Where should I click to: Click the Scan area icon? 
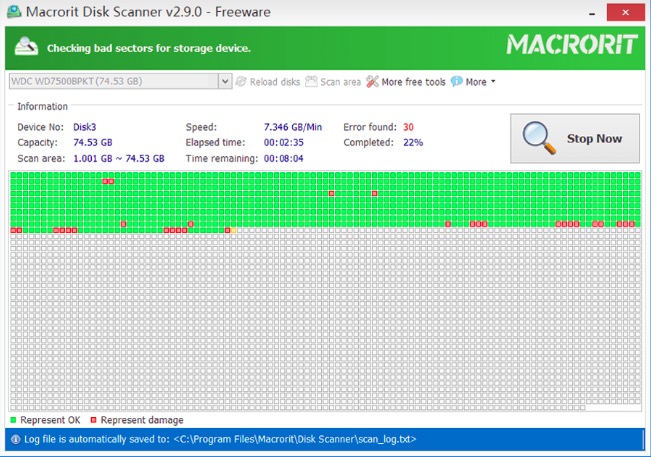[x=311, y=81]
